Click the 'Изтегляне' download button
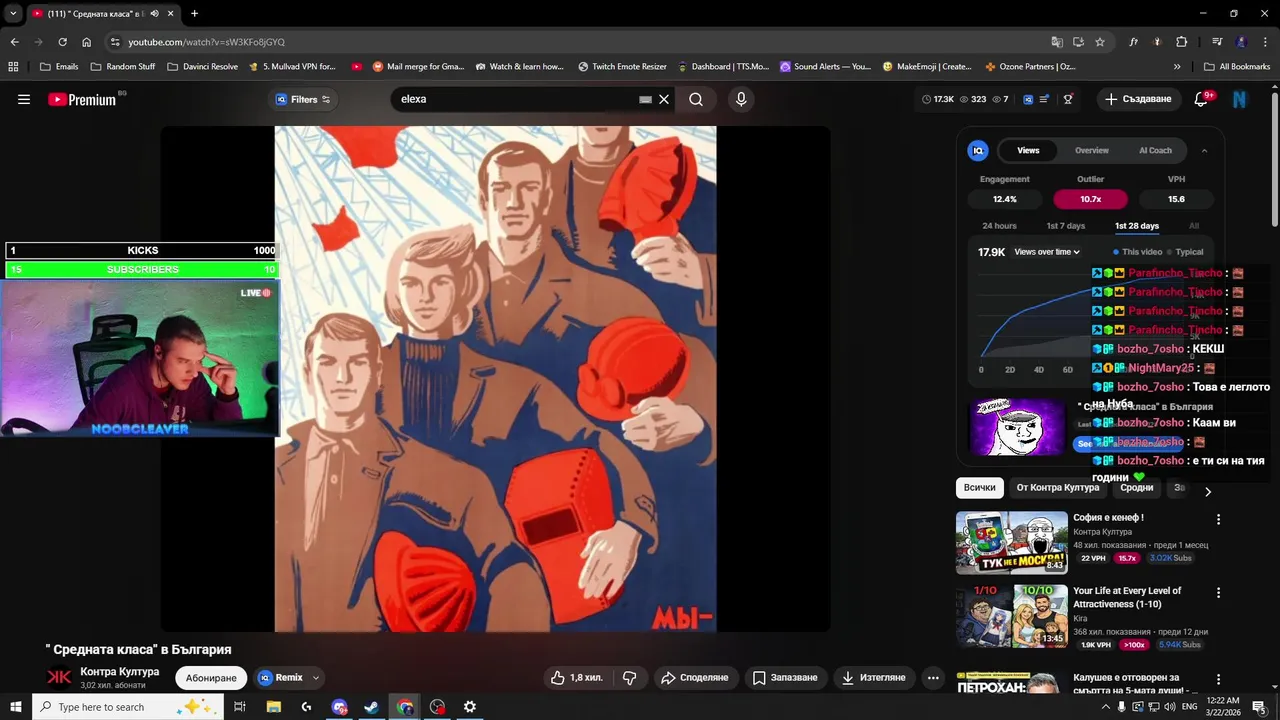Viewport: 1280px width, 720px height. coord(873,677)
